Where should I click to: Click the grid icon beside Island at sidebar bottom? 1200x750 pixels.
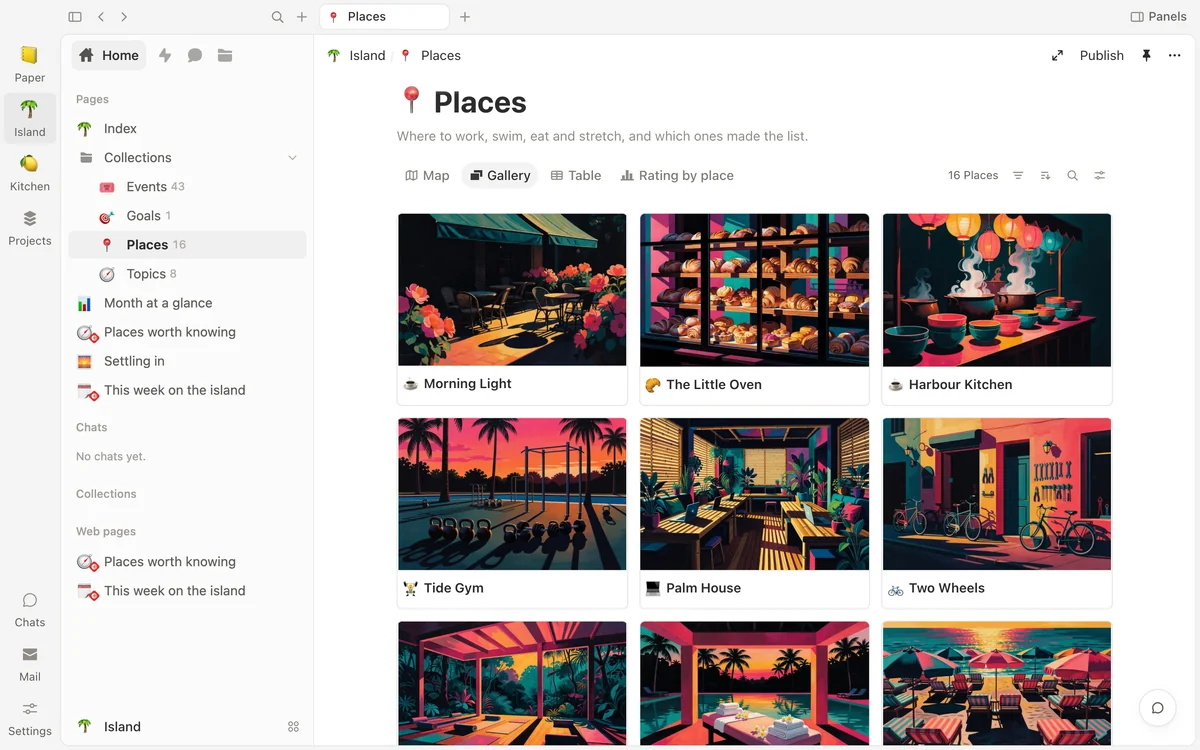[293, 727]
